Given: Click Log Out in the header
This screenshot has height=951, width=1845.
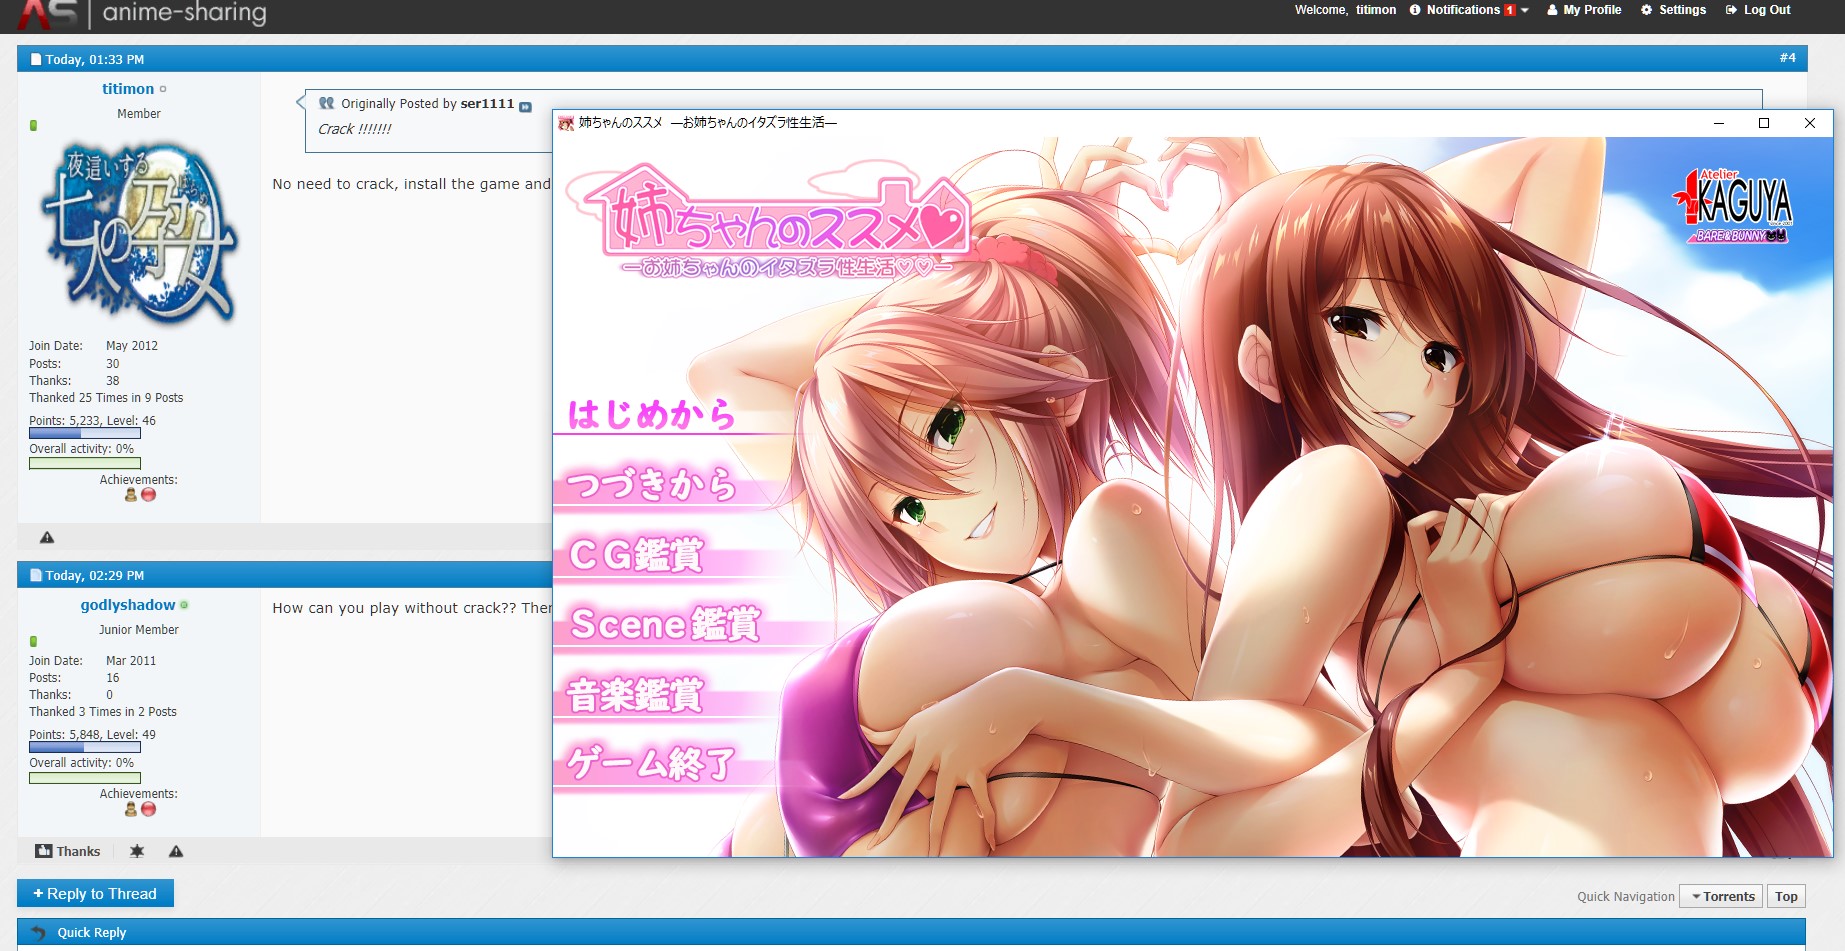Looking at the screenshot, I should [x=1758, y=10].
